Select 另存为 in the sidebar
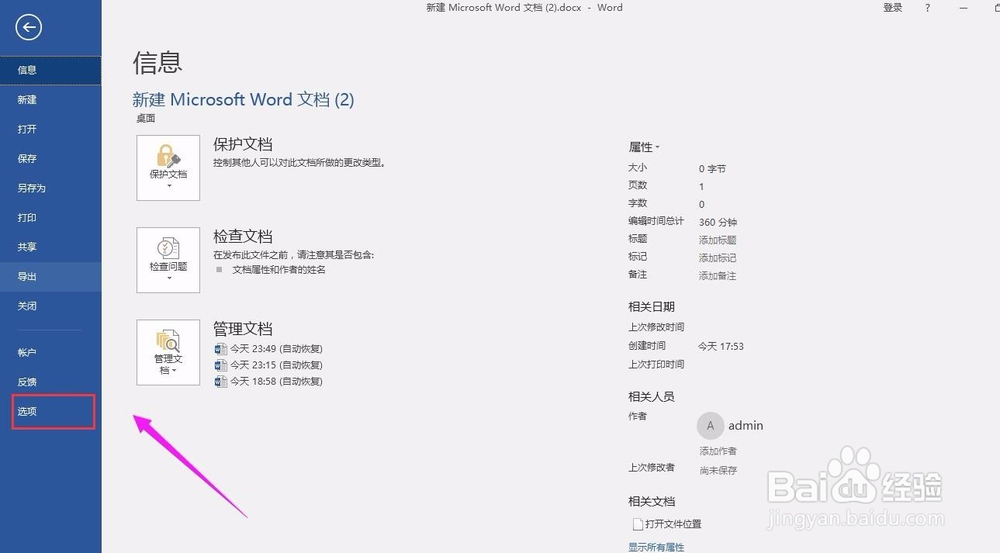 50,188
